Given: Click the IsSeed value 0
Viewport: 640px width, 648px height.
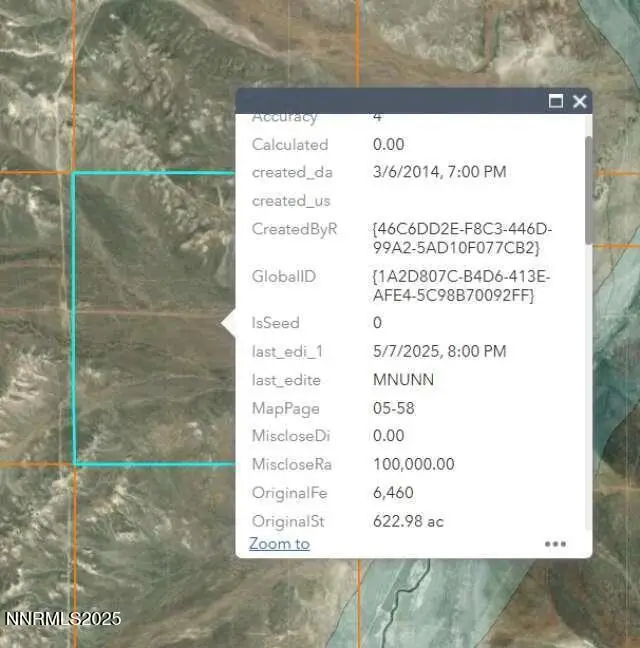Looking at the screenshot, I should 377,323.
